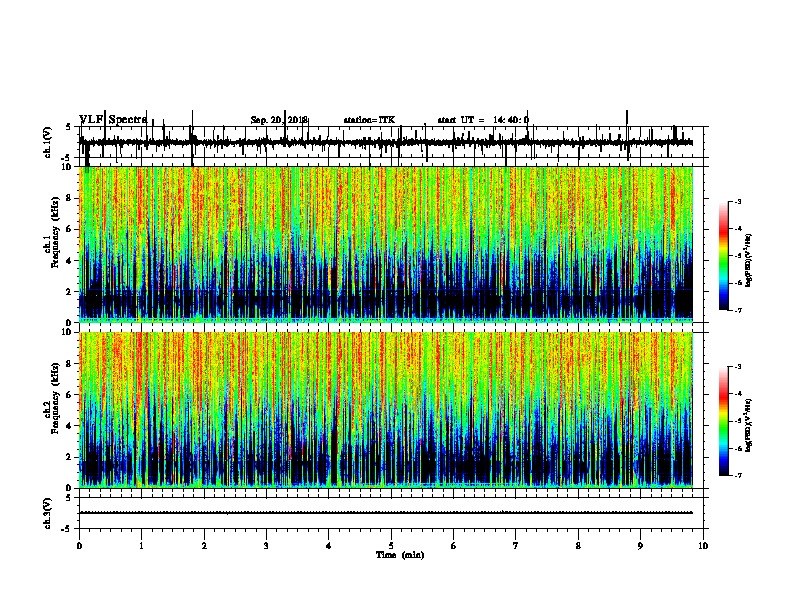Click the "6" kHz tick on ch.2 spectrogram
The image size is (792, 612).
tap(69, 394)
